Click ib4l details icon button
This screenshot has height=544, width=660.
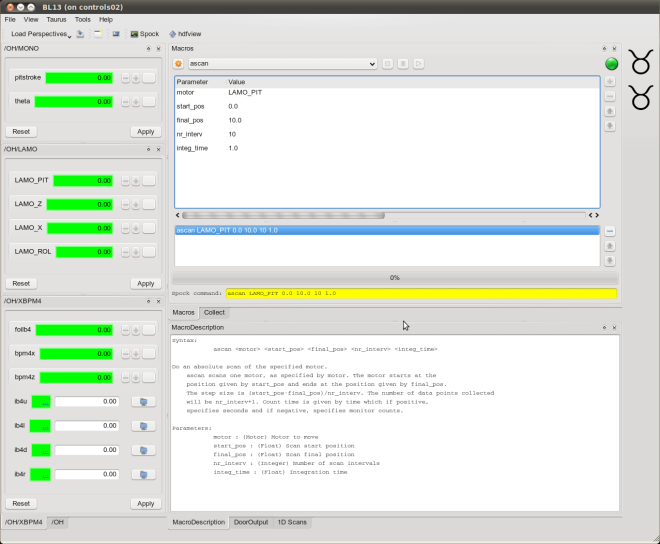coord(144,426)
